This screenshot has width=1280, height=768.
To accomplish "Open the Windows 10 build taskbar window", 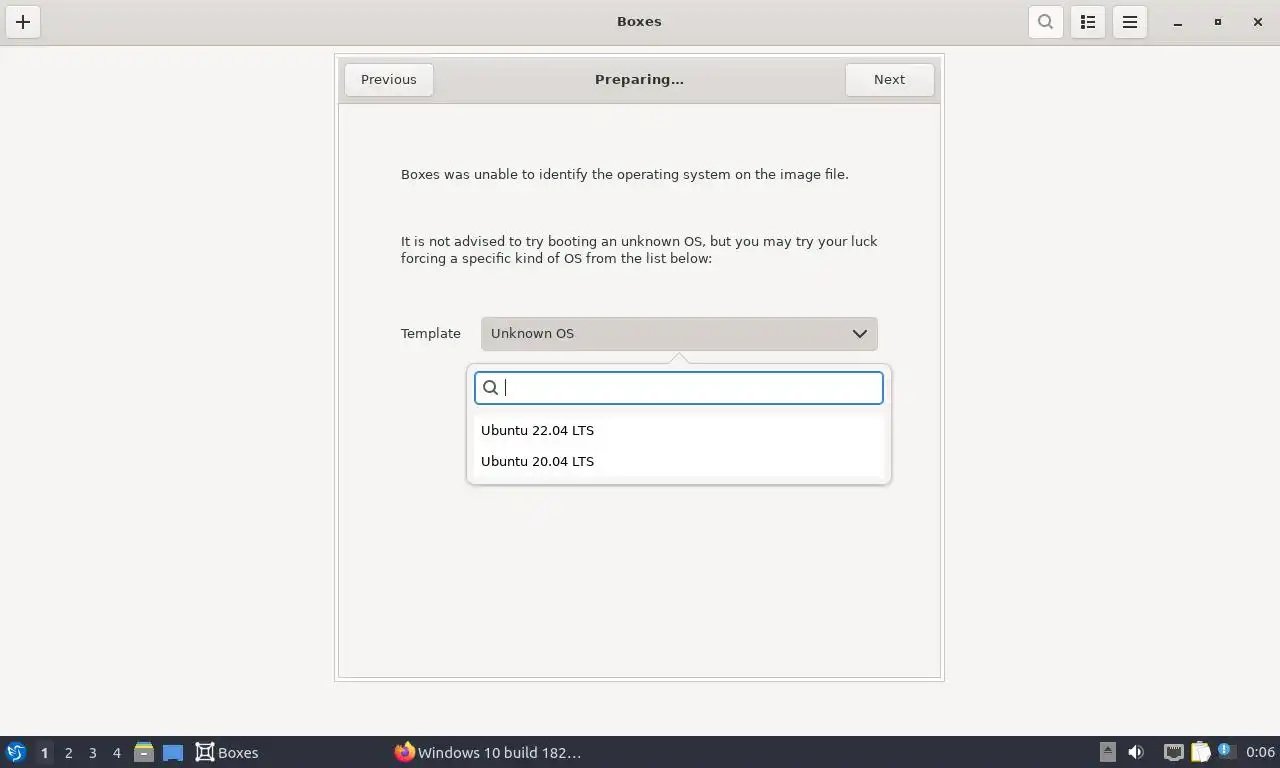I will pyautogui.click(x=488, y=752).
